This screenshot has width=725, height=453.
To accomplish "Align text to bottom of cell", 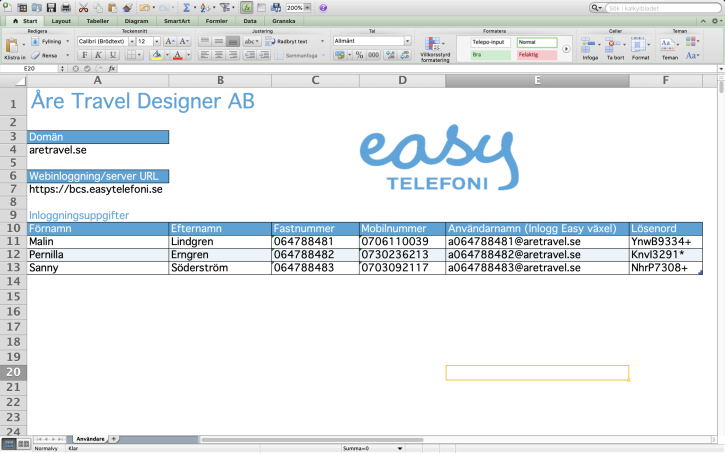I will pyautogui.click(x=233, y=41).
